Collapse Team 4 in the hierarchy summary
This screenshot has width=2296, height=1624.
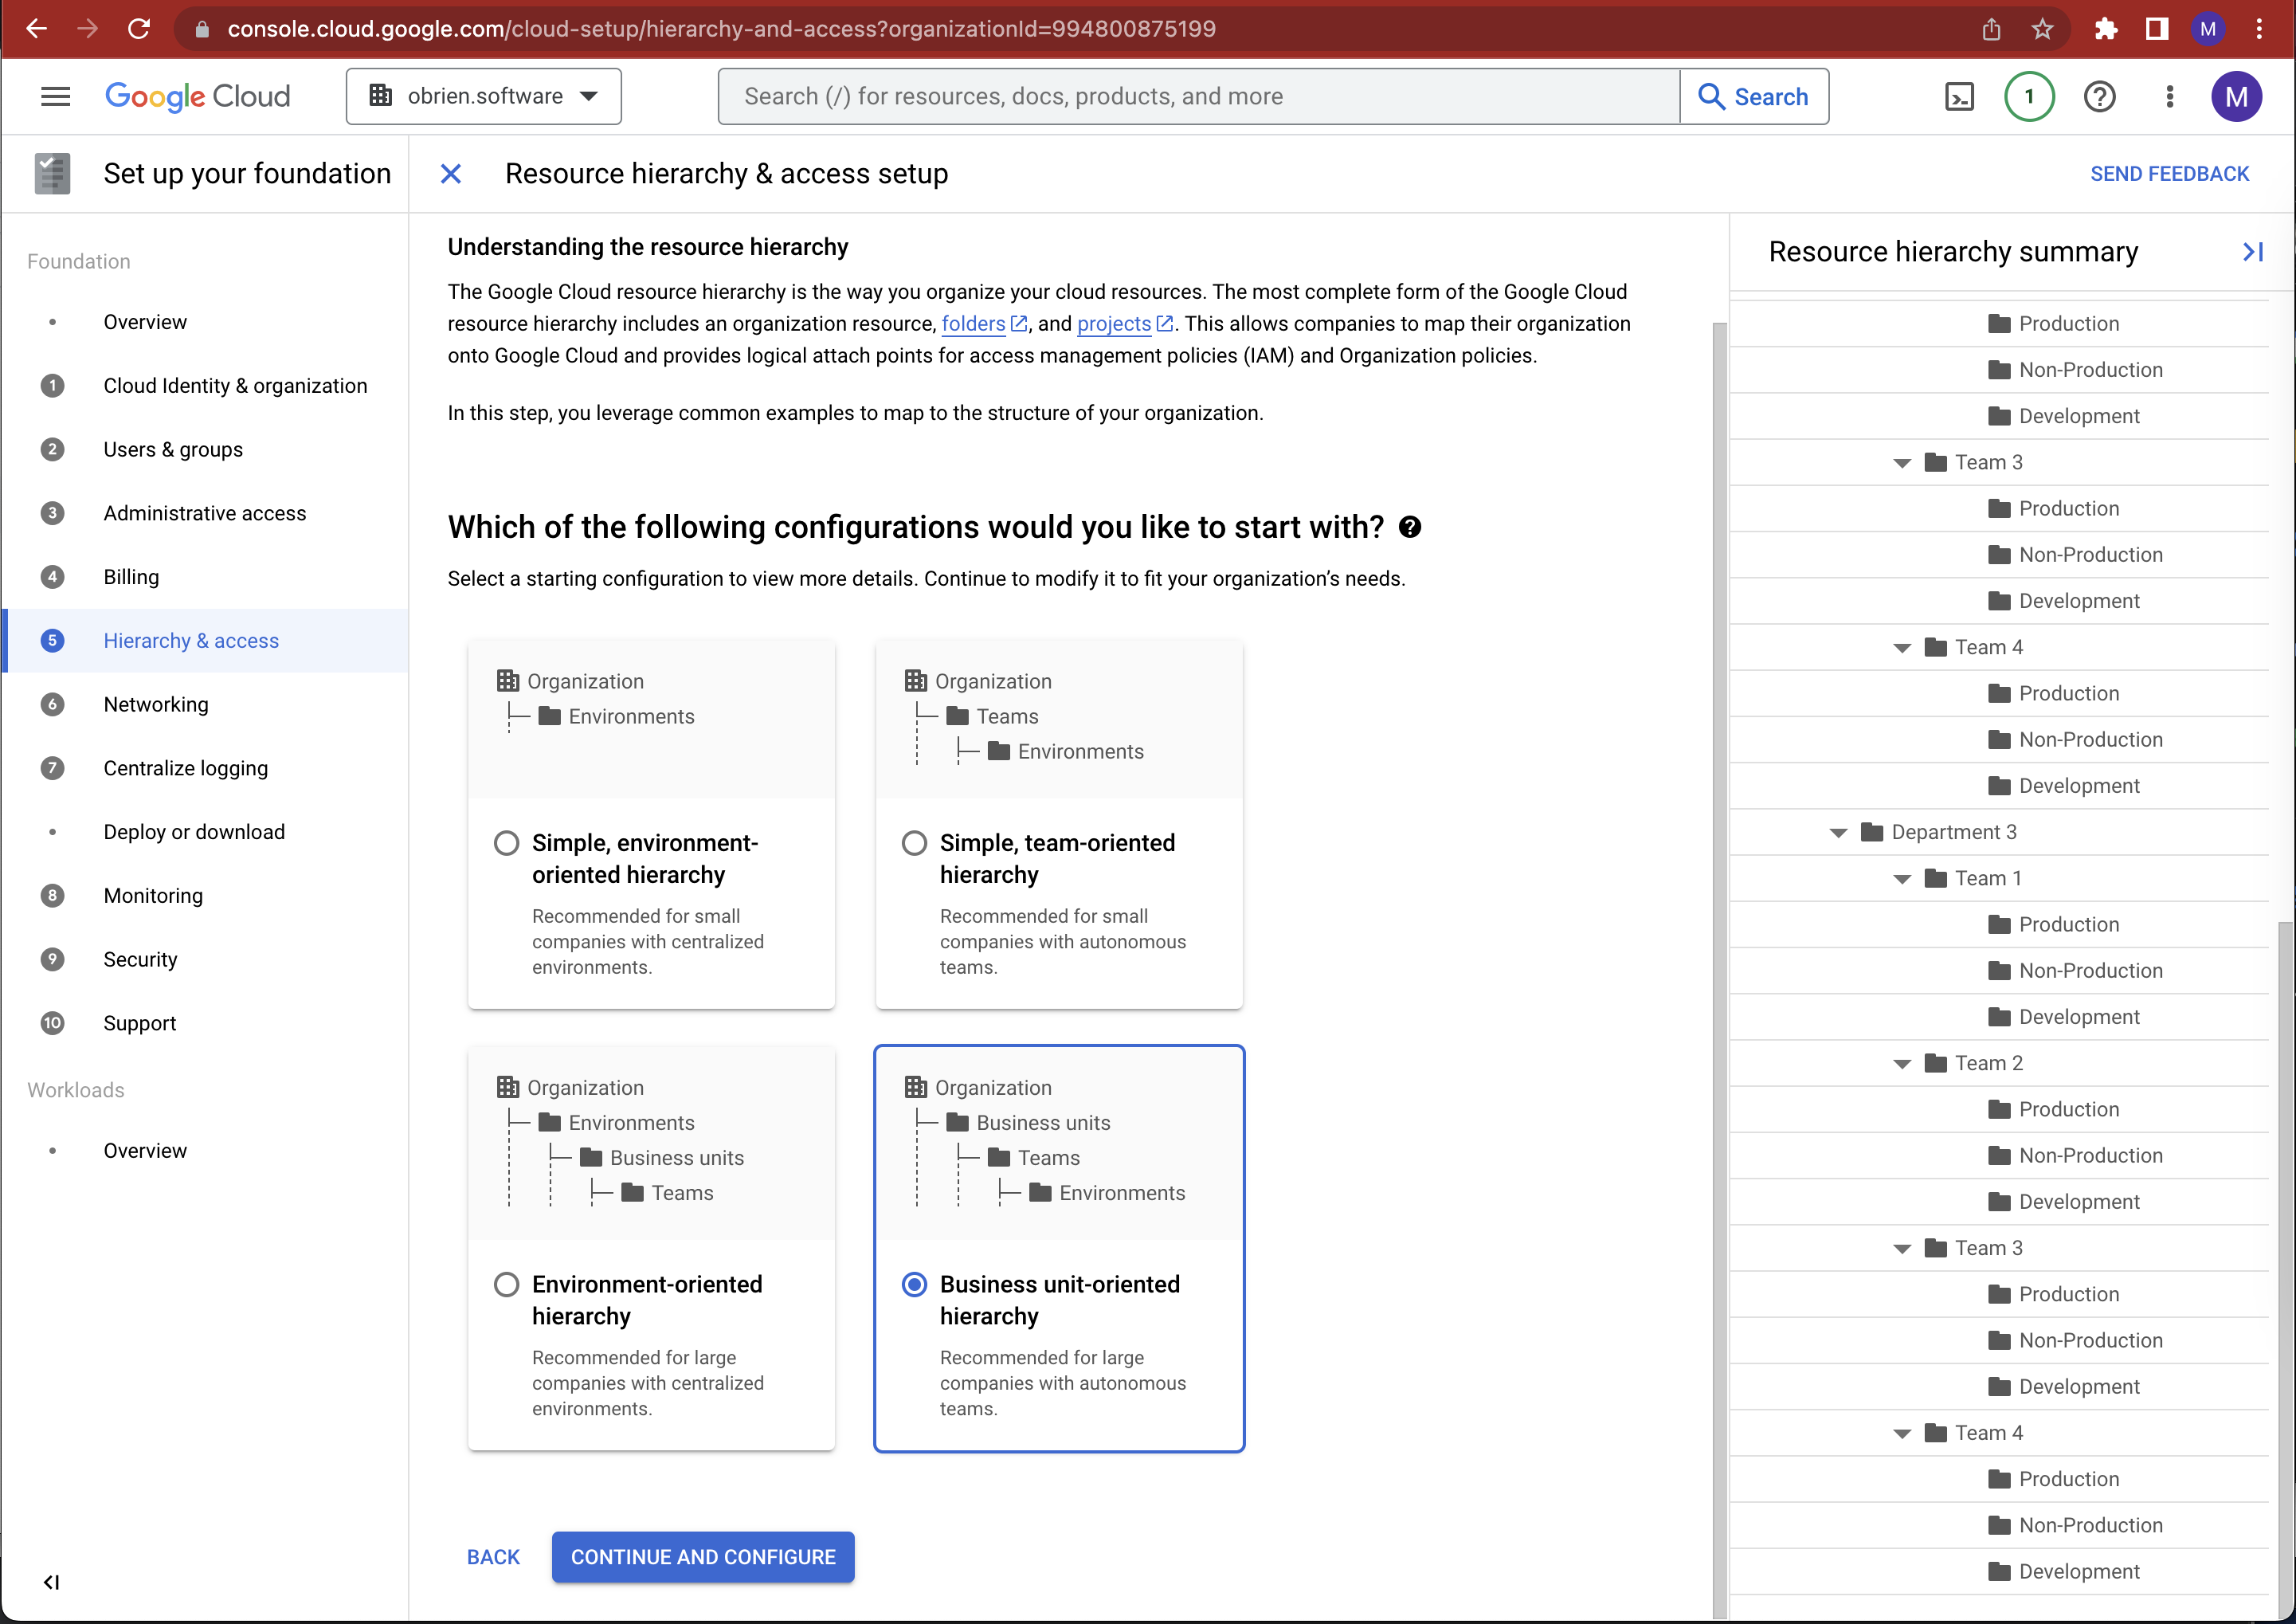pyautogui.click(x=1901, y=646)
